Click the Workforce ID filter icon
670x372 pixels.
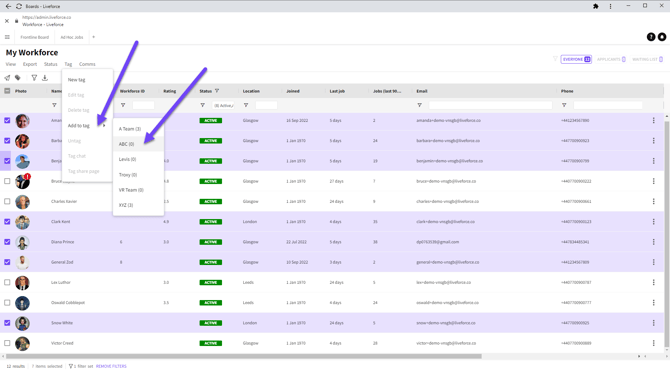point(123,105)
